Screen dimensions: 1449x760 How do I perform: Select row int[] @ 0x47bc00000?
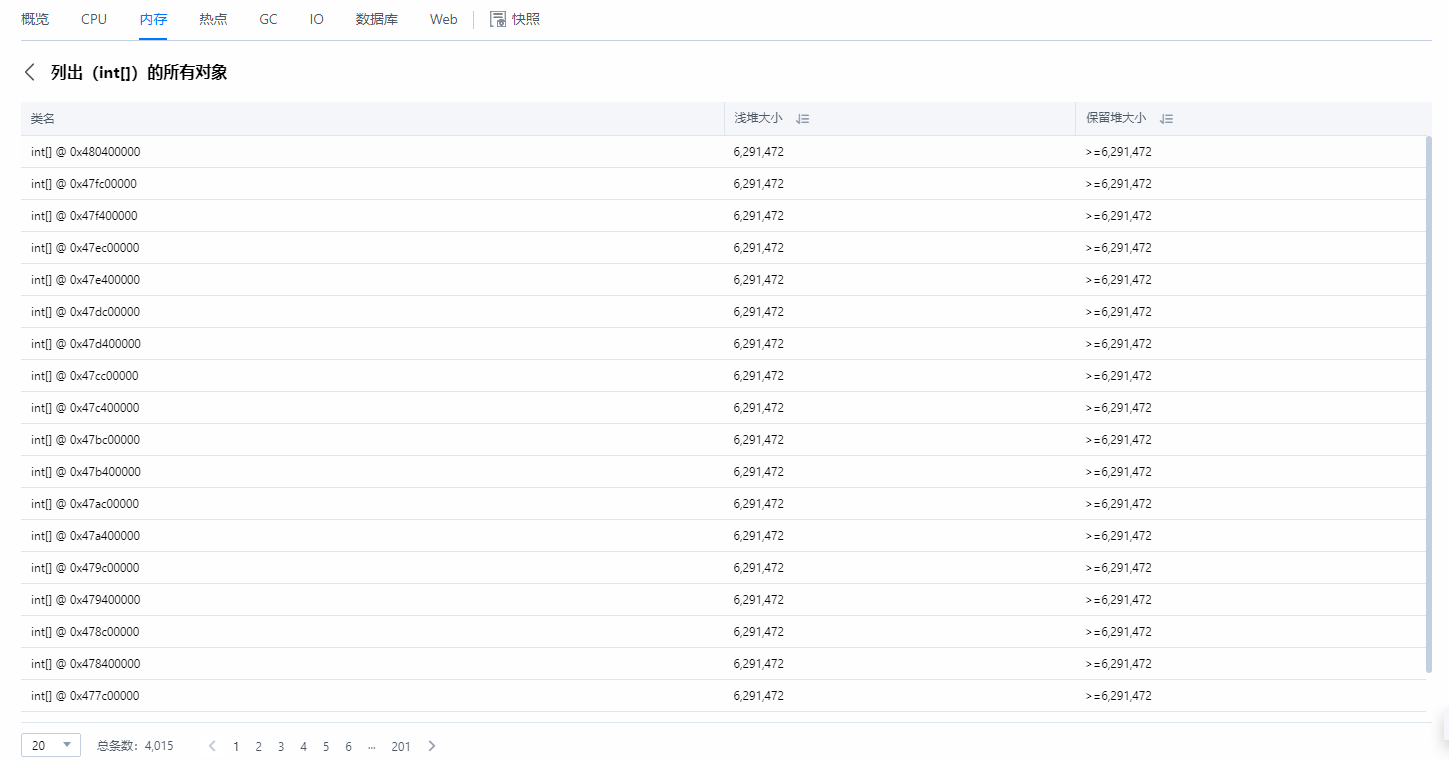[723, 440]
